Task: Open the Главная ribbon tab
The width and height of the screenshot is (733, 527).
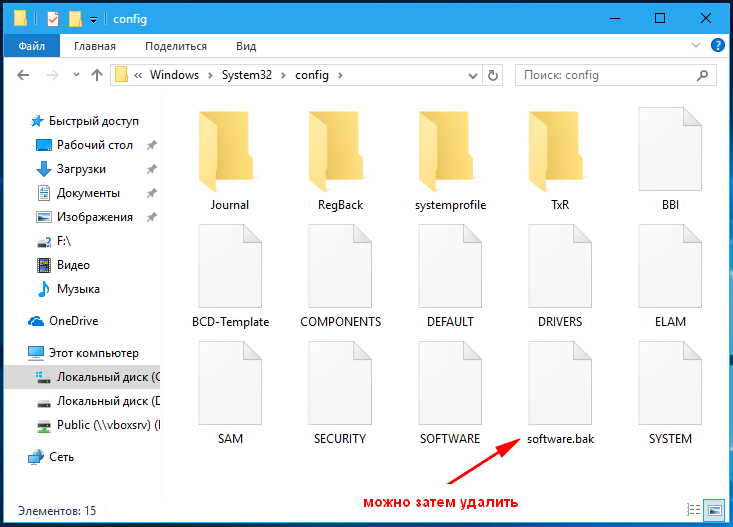Action: pyautogui.click(x=95, y=46)
